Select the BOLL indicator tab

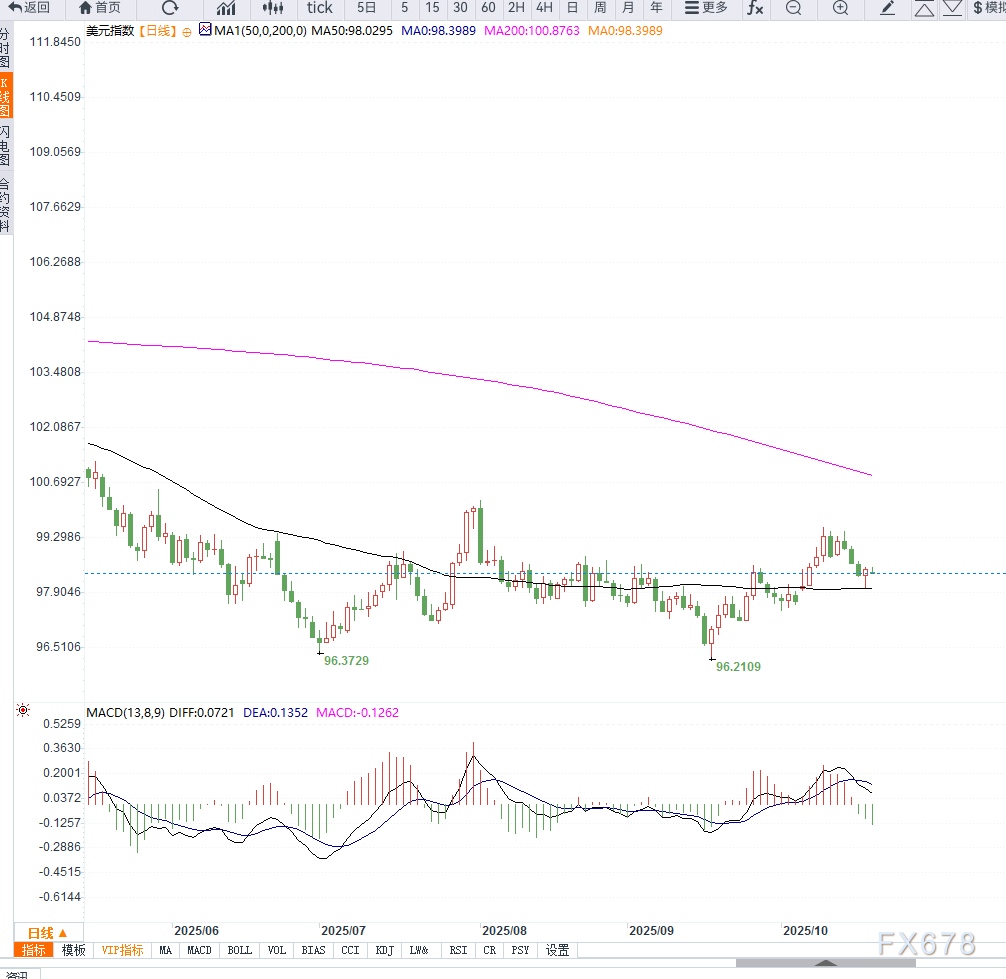(x=239, y=950)
